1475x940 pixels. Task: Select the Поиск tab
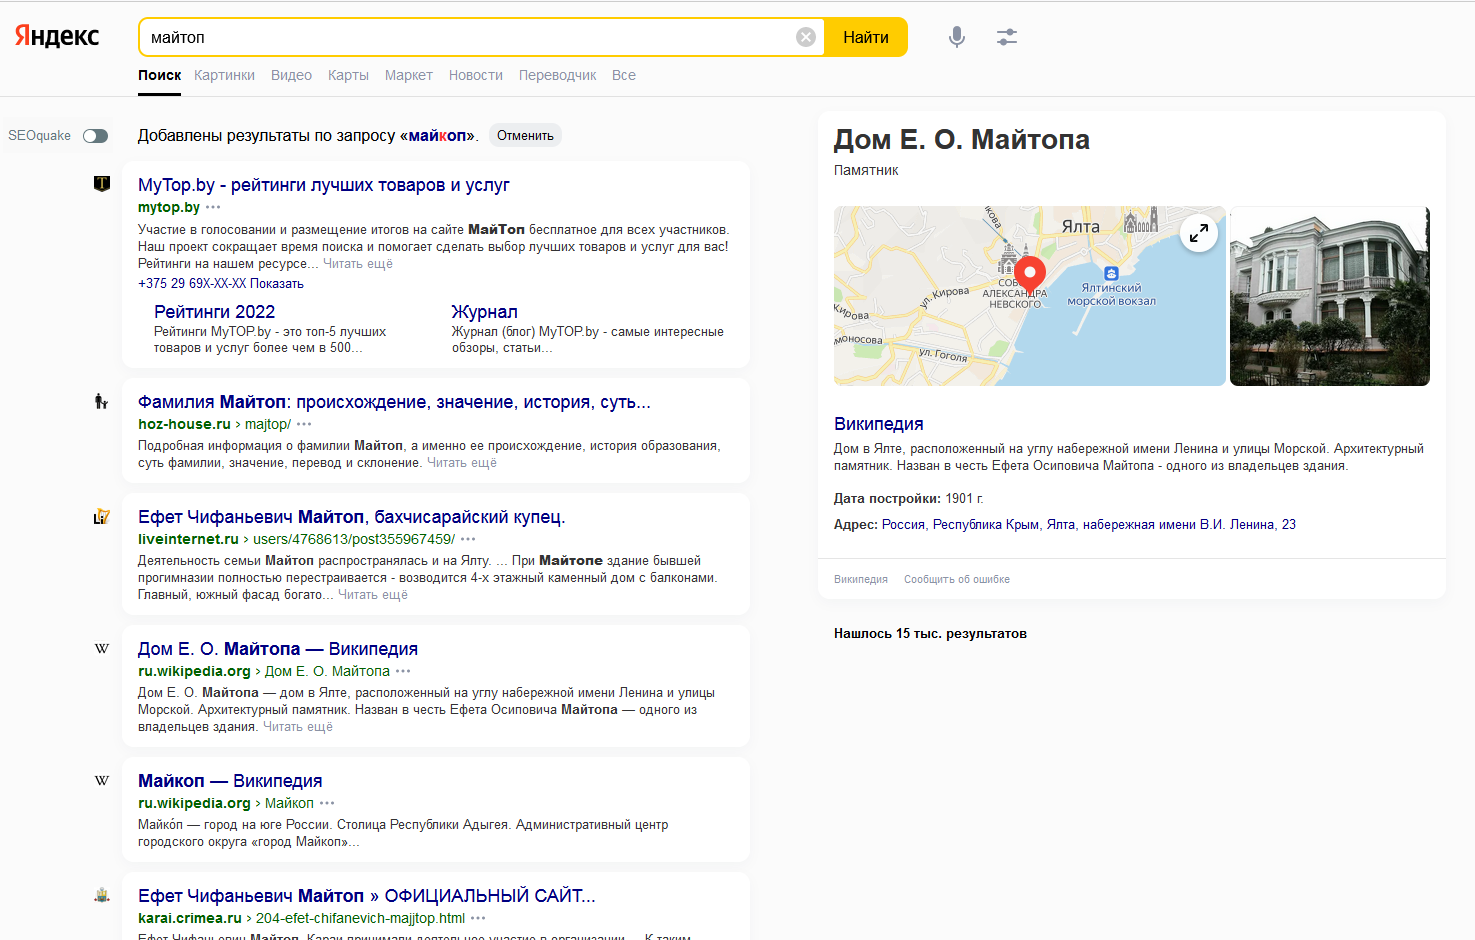coord(160,75)
